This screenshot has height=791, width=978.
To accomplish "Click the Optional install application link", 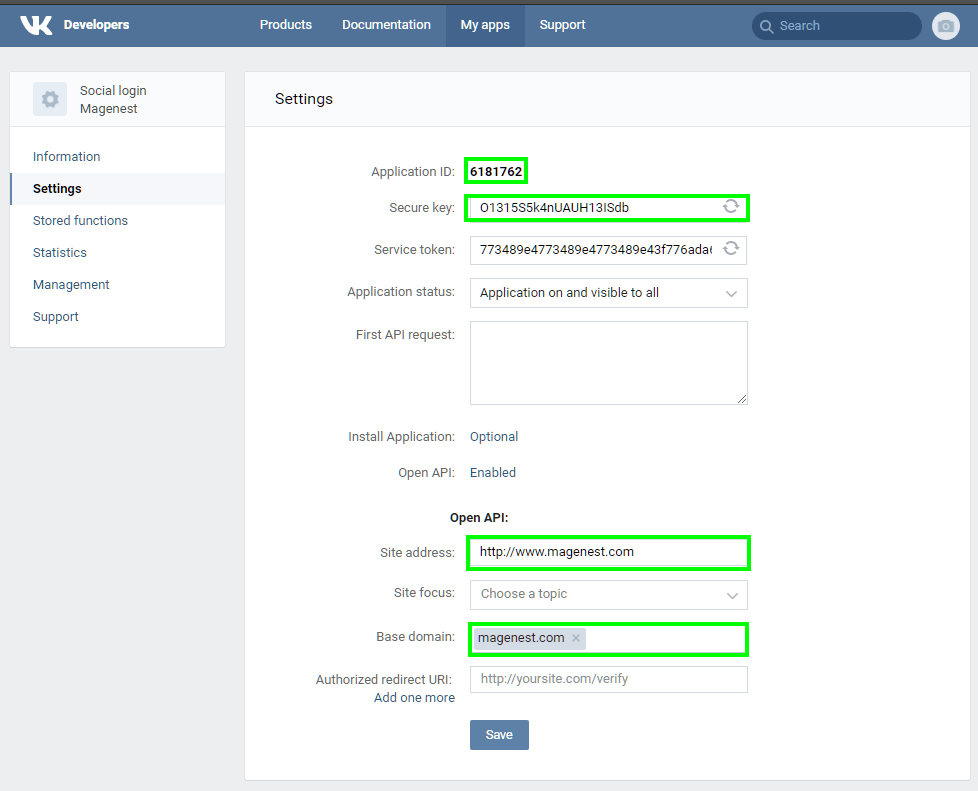I will coord(494,437).
